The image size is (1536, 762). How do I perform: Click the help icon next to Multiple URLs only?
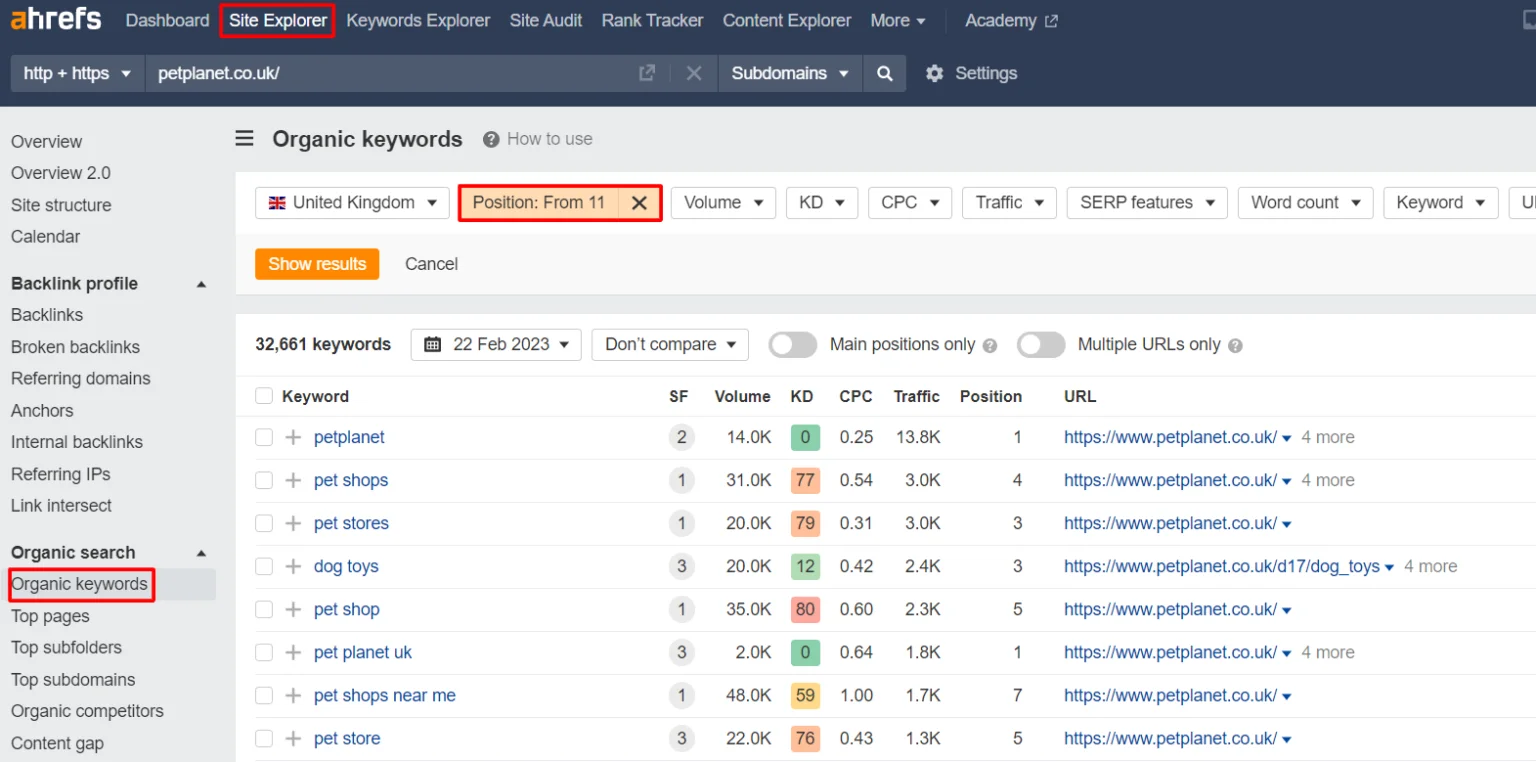pyautogui.click(x=1235, y=345)
